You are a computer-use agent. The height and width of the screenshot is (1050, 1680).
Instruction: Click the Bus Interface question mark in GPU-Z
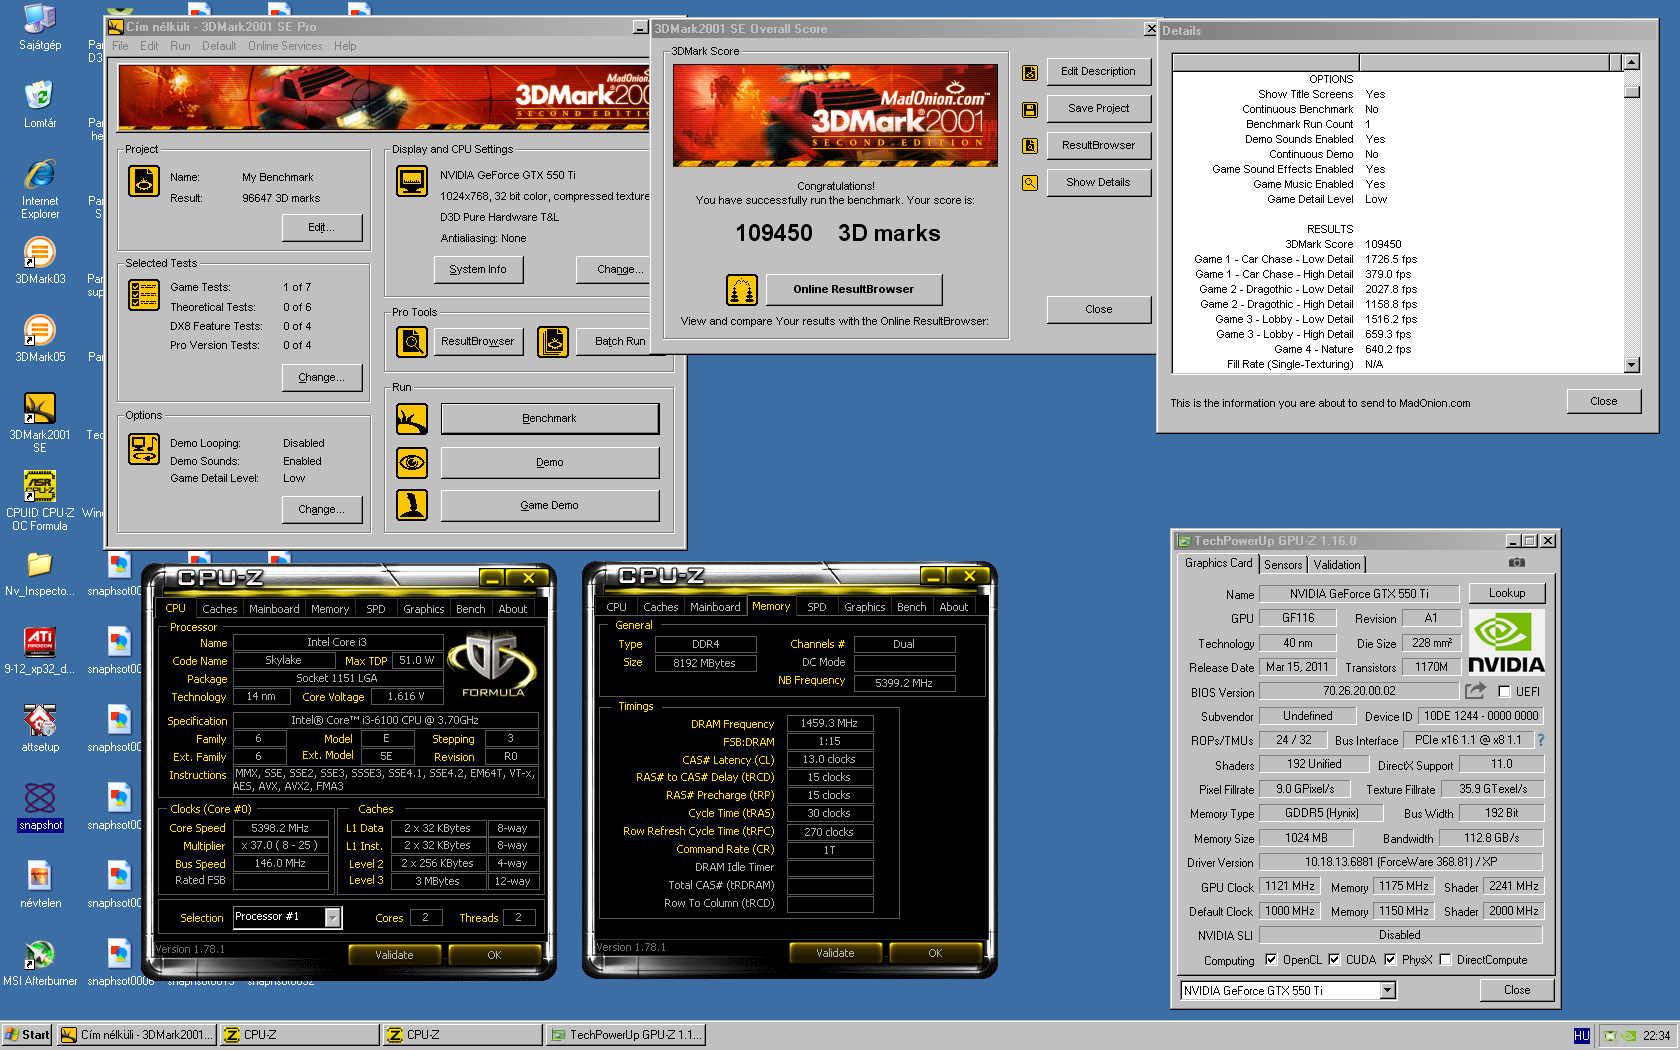1541,740
